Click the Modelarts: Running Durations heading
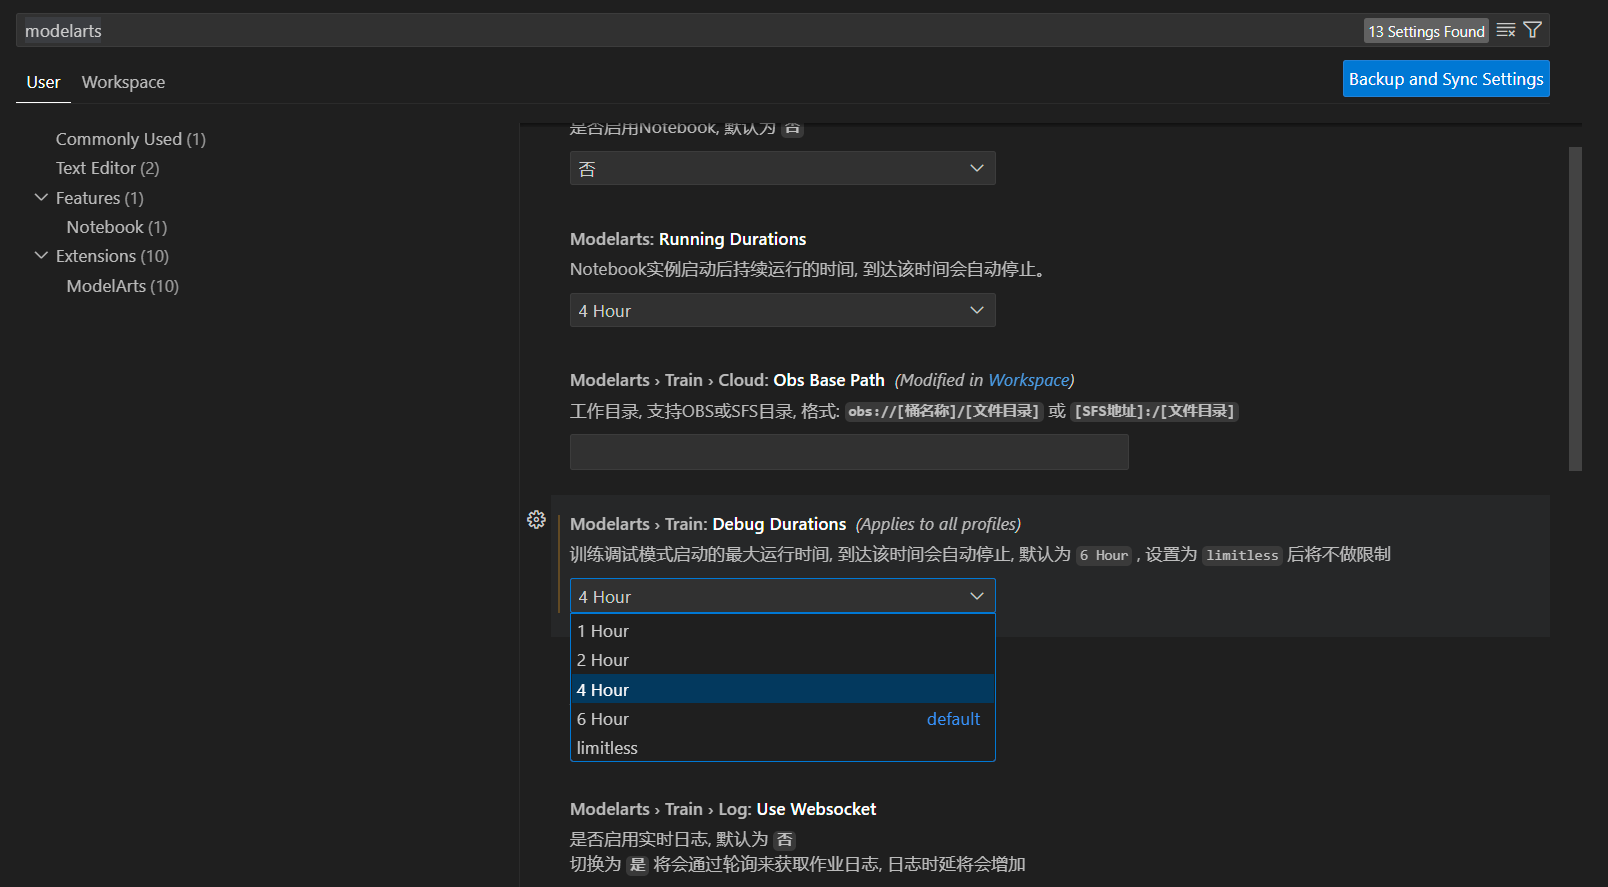The width and height of the screenshot is (1608, 887). click(688, 239)
